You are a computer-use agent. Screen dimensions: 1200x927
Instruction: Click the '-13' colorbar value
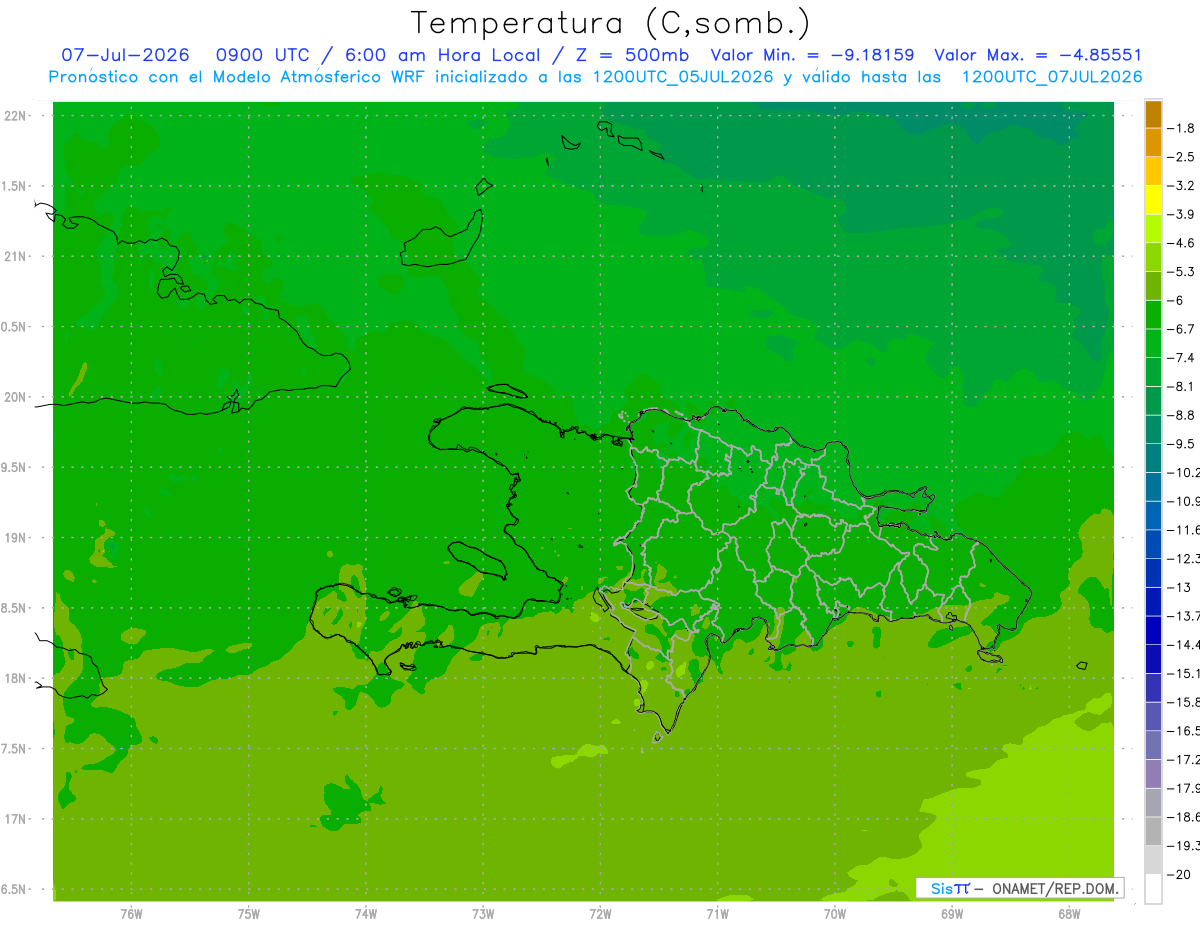click(1180, 587)
